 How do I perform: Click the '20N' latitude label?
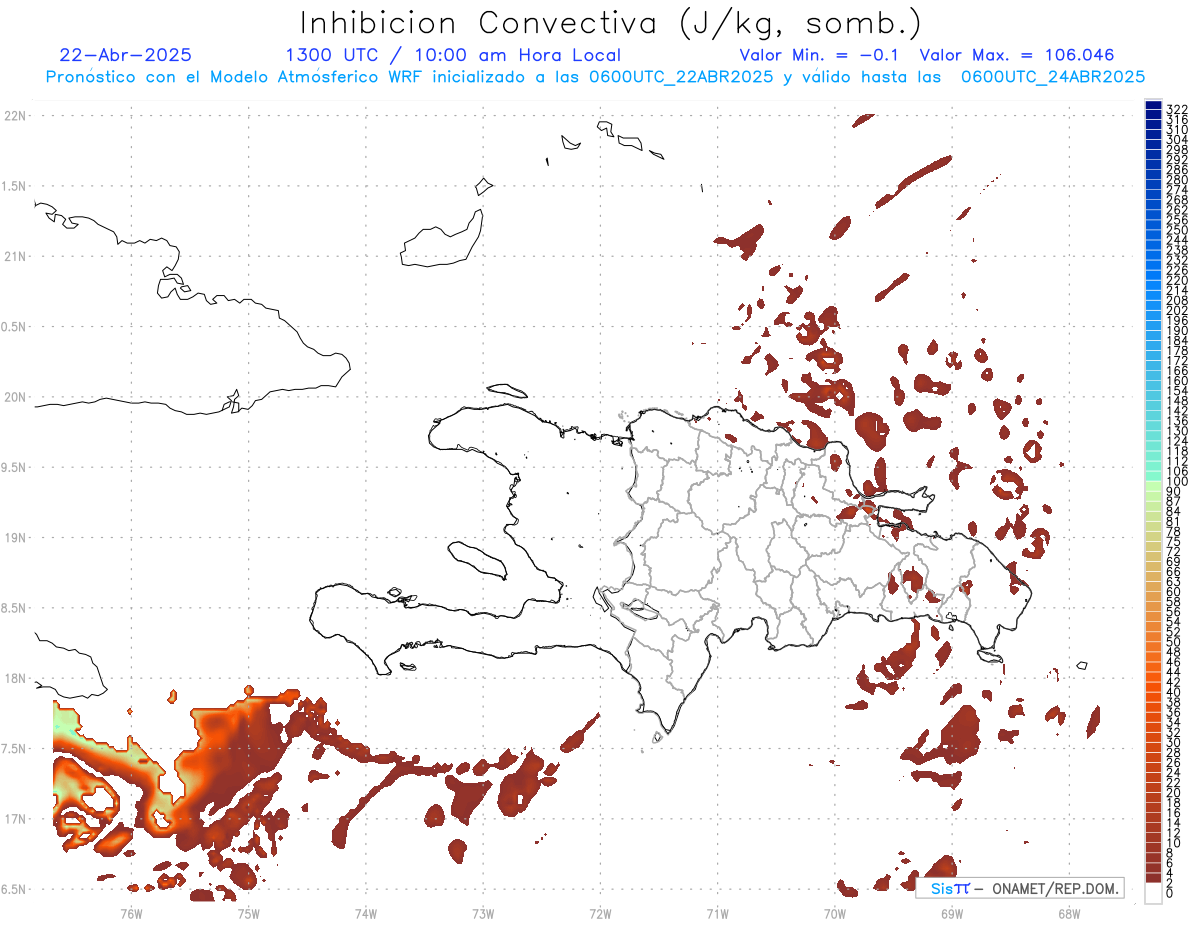15,397
